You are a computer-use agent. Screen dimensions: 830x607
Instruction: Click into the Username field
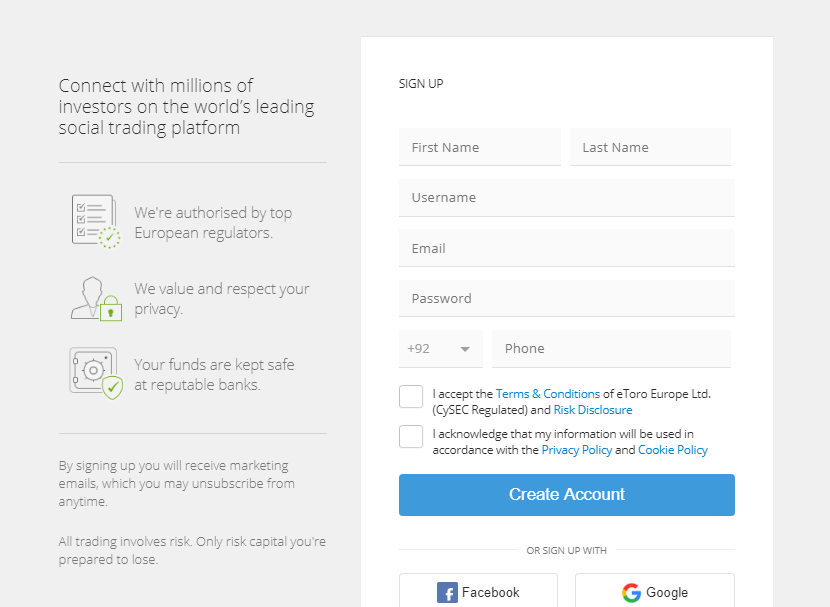point(566,198)
